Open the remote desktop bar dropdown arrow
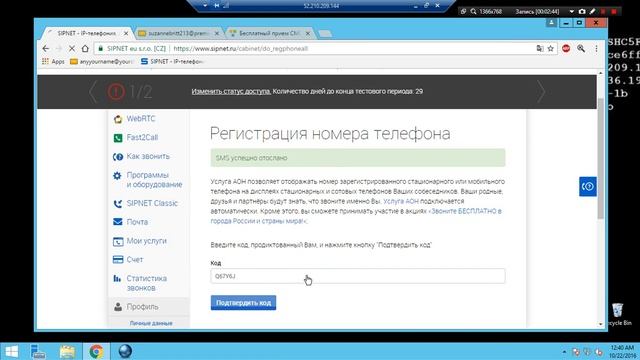The image size is (640, 360). point(205,6)
